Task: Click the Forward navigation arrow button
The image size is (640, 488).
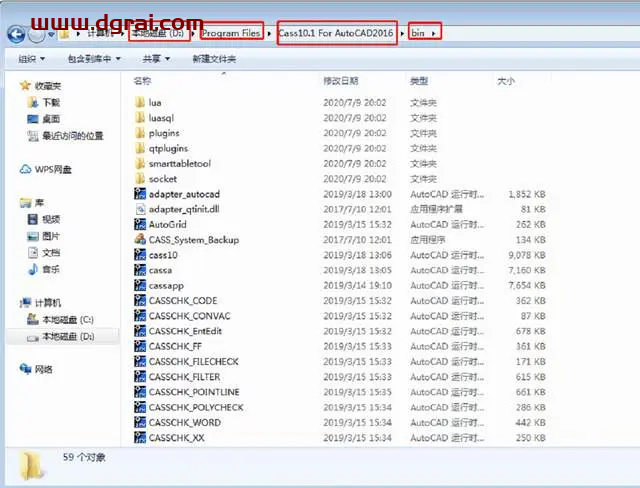Action: [37, 35]
